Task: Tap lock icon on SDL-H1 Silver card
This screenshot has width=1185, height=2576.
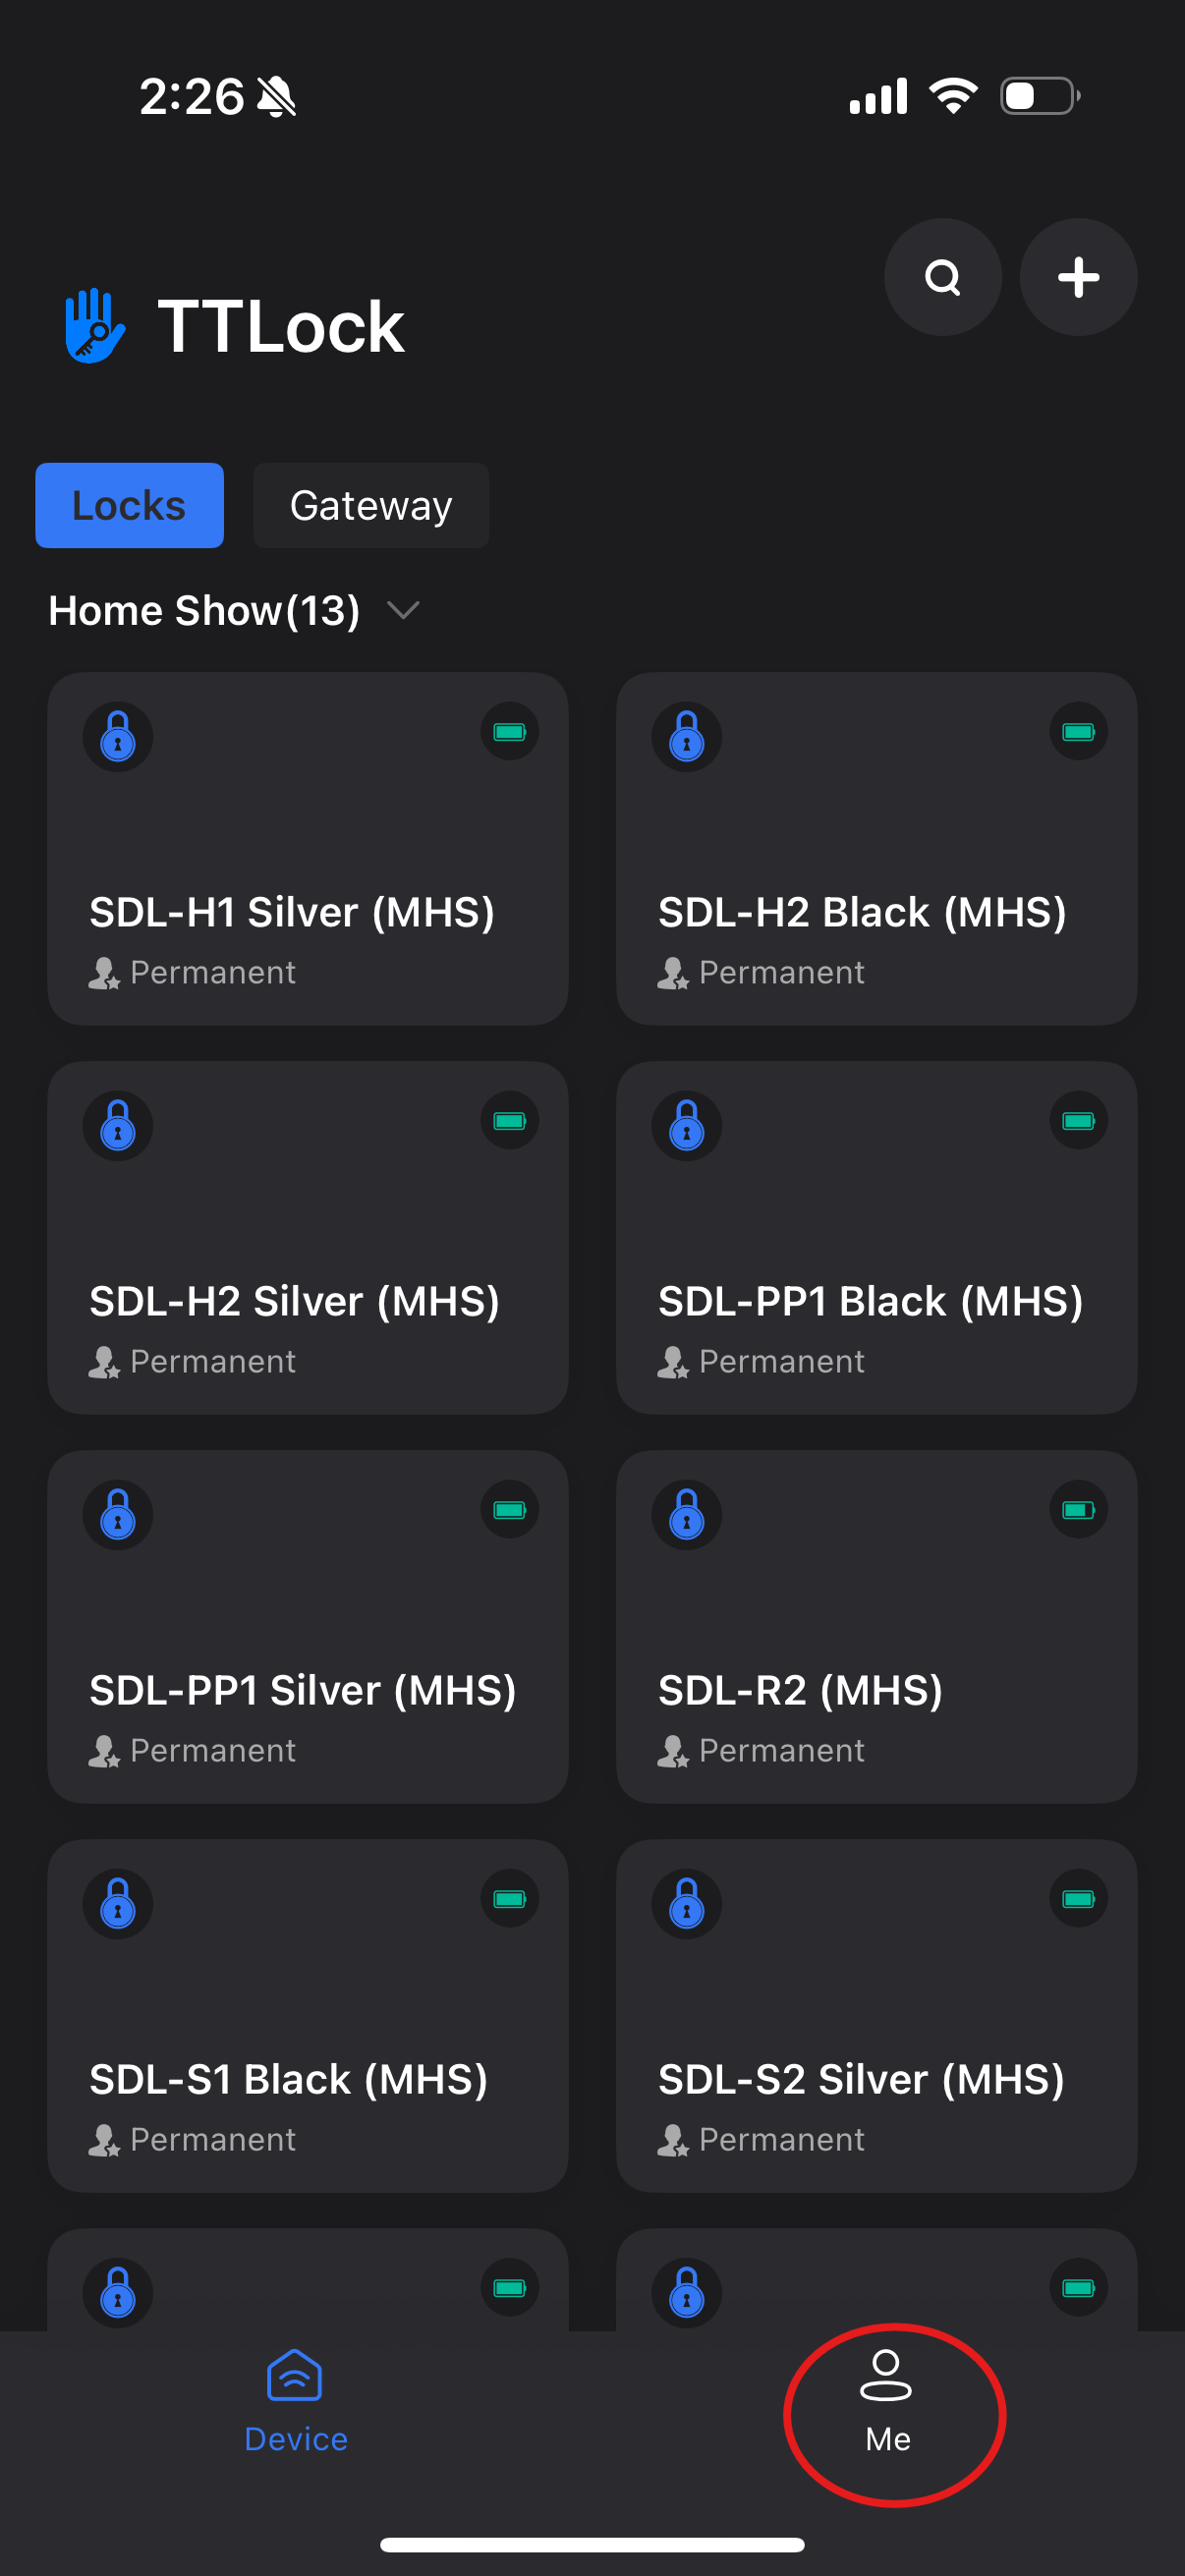Action: tap(118, 737)
